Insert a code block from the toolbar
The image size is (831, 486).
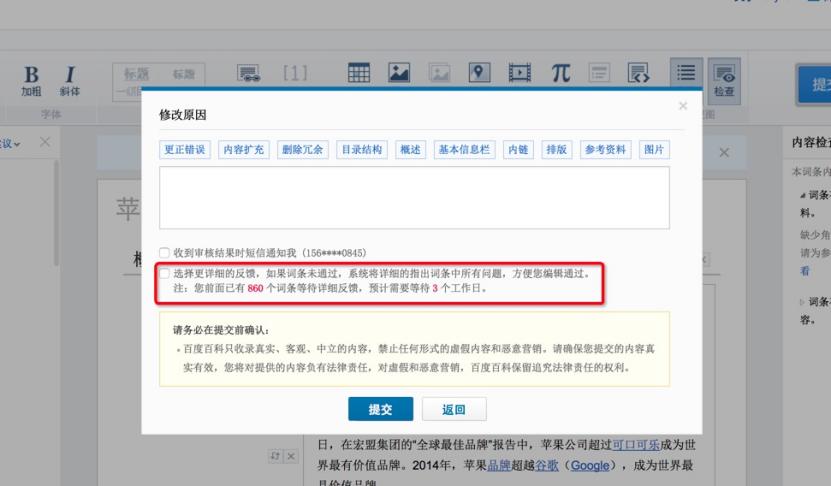[639, 73]
